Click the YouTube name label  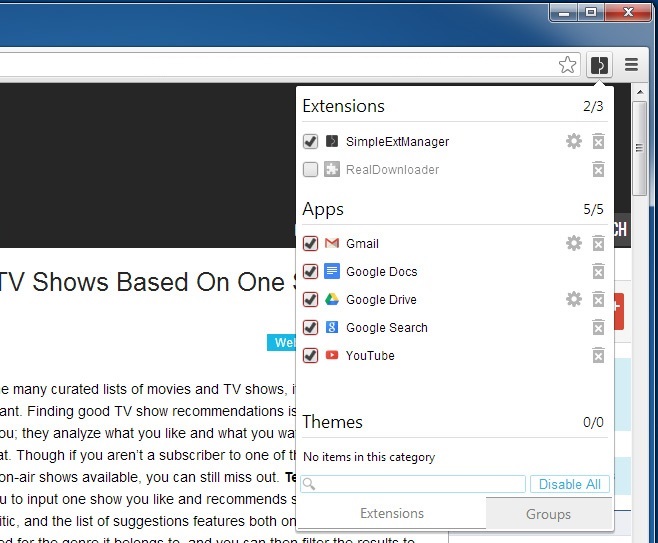[370, 356]
